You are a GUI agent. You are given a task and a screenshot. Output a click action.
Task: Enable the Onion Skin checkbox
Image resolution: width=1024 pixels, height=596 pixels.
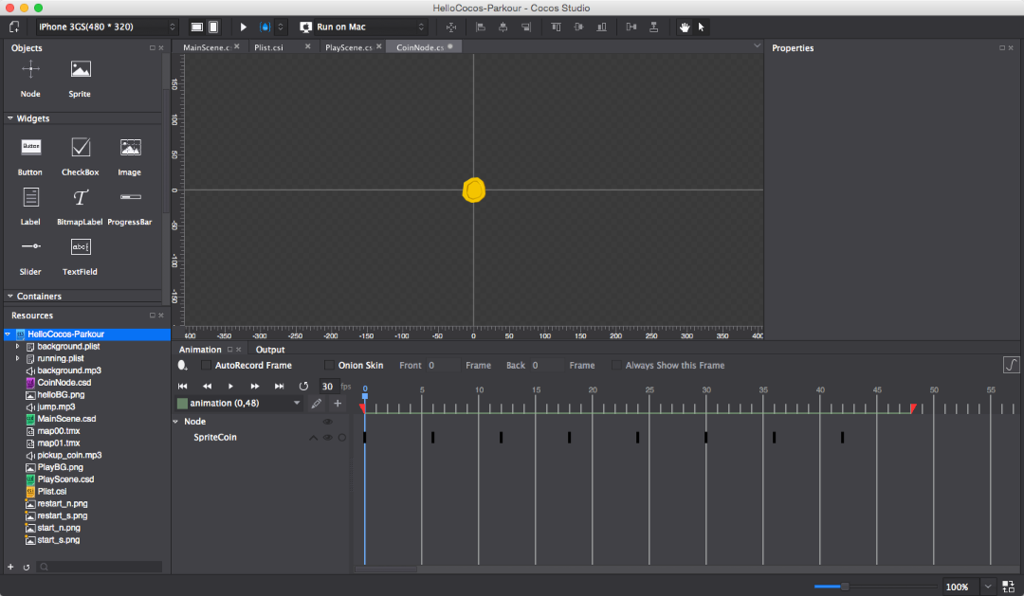click(x=329, y=365)
